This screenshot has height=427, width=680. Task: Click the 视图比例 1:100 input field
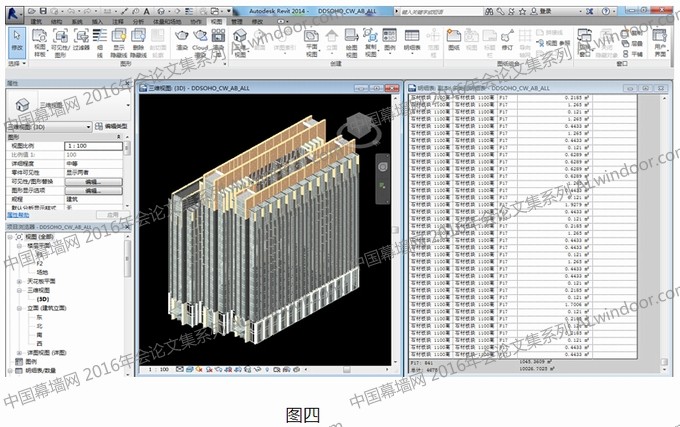pos(94,147)
